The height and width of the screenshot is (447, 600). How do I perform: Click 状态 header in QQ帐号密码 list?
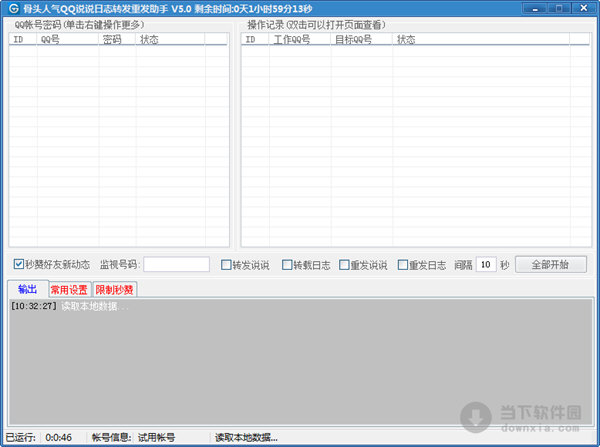(x=170, y=39)
